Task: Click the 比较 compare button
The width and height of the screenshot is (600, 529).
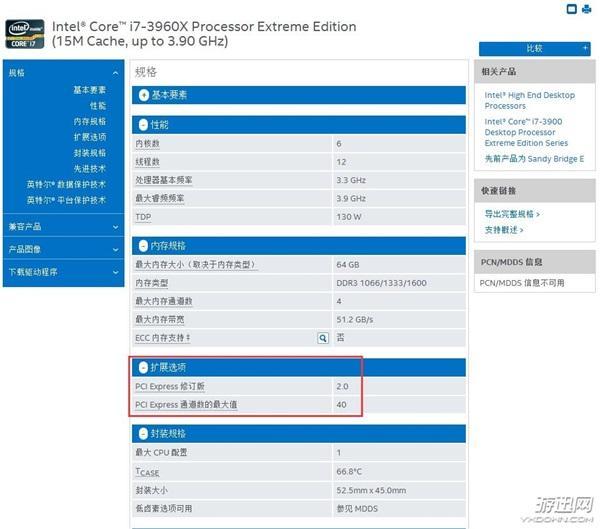Action: pos(535,49)
